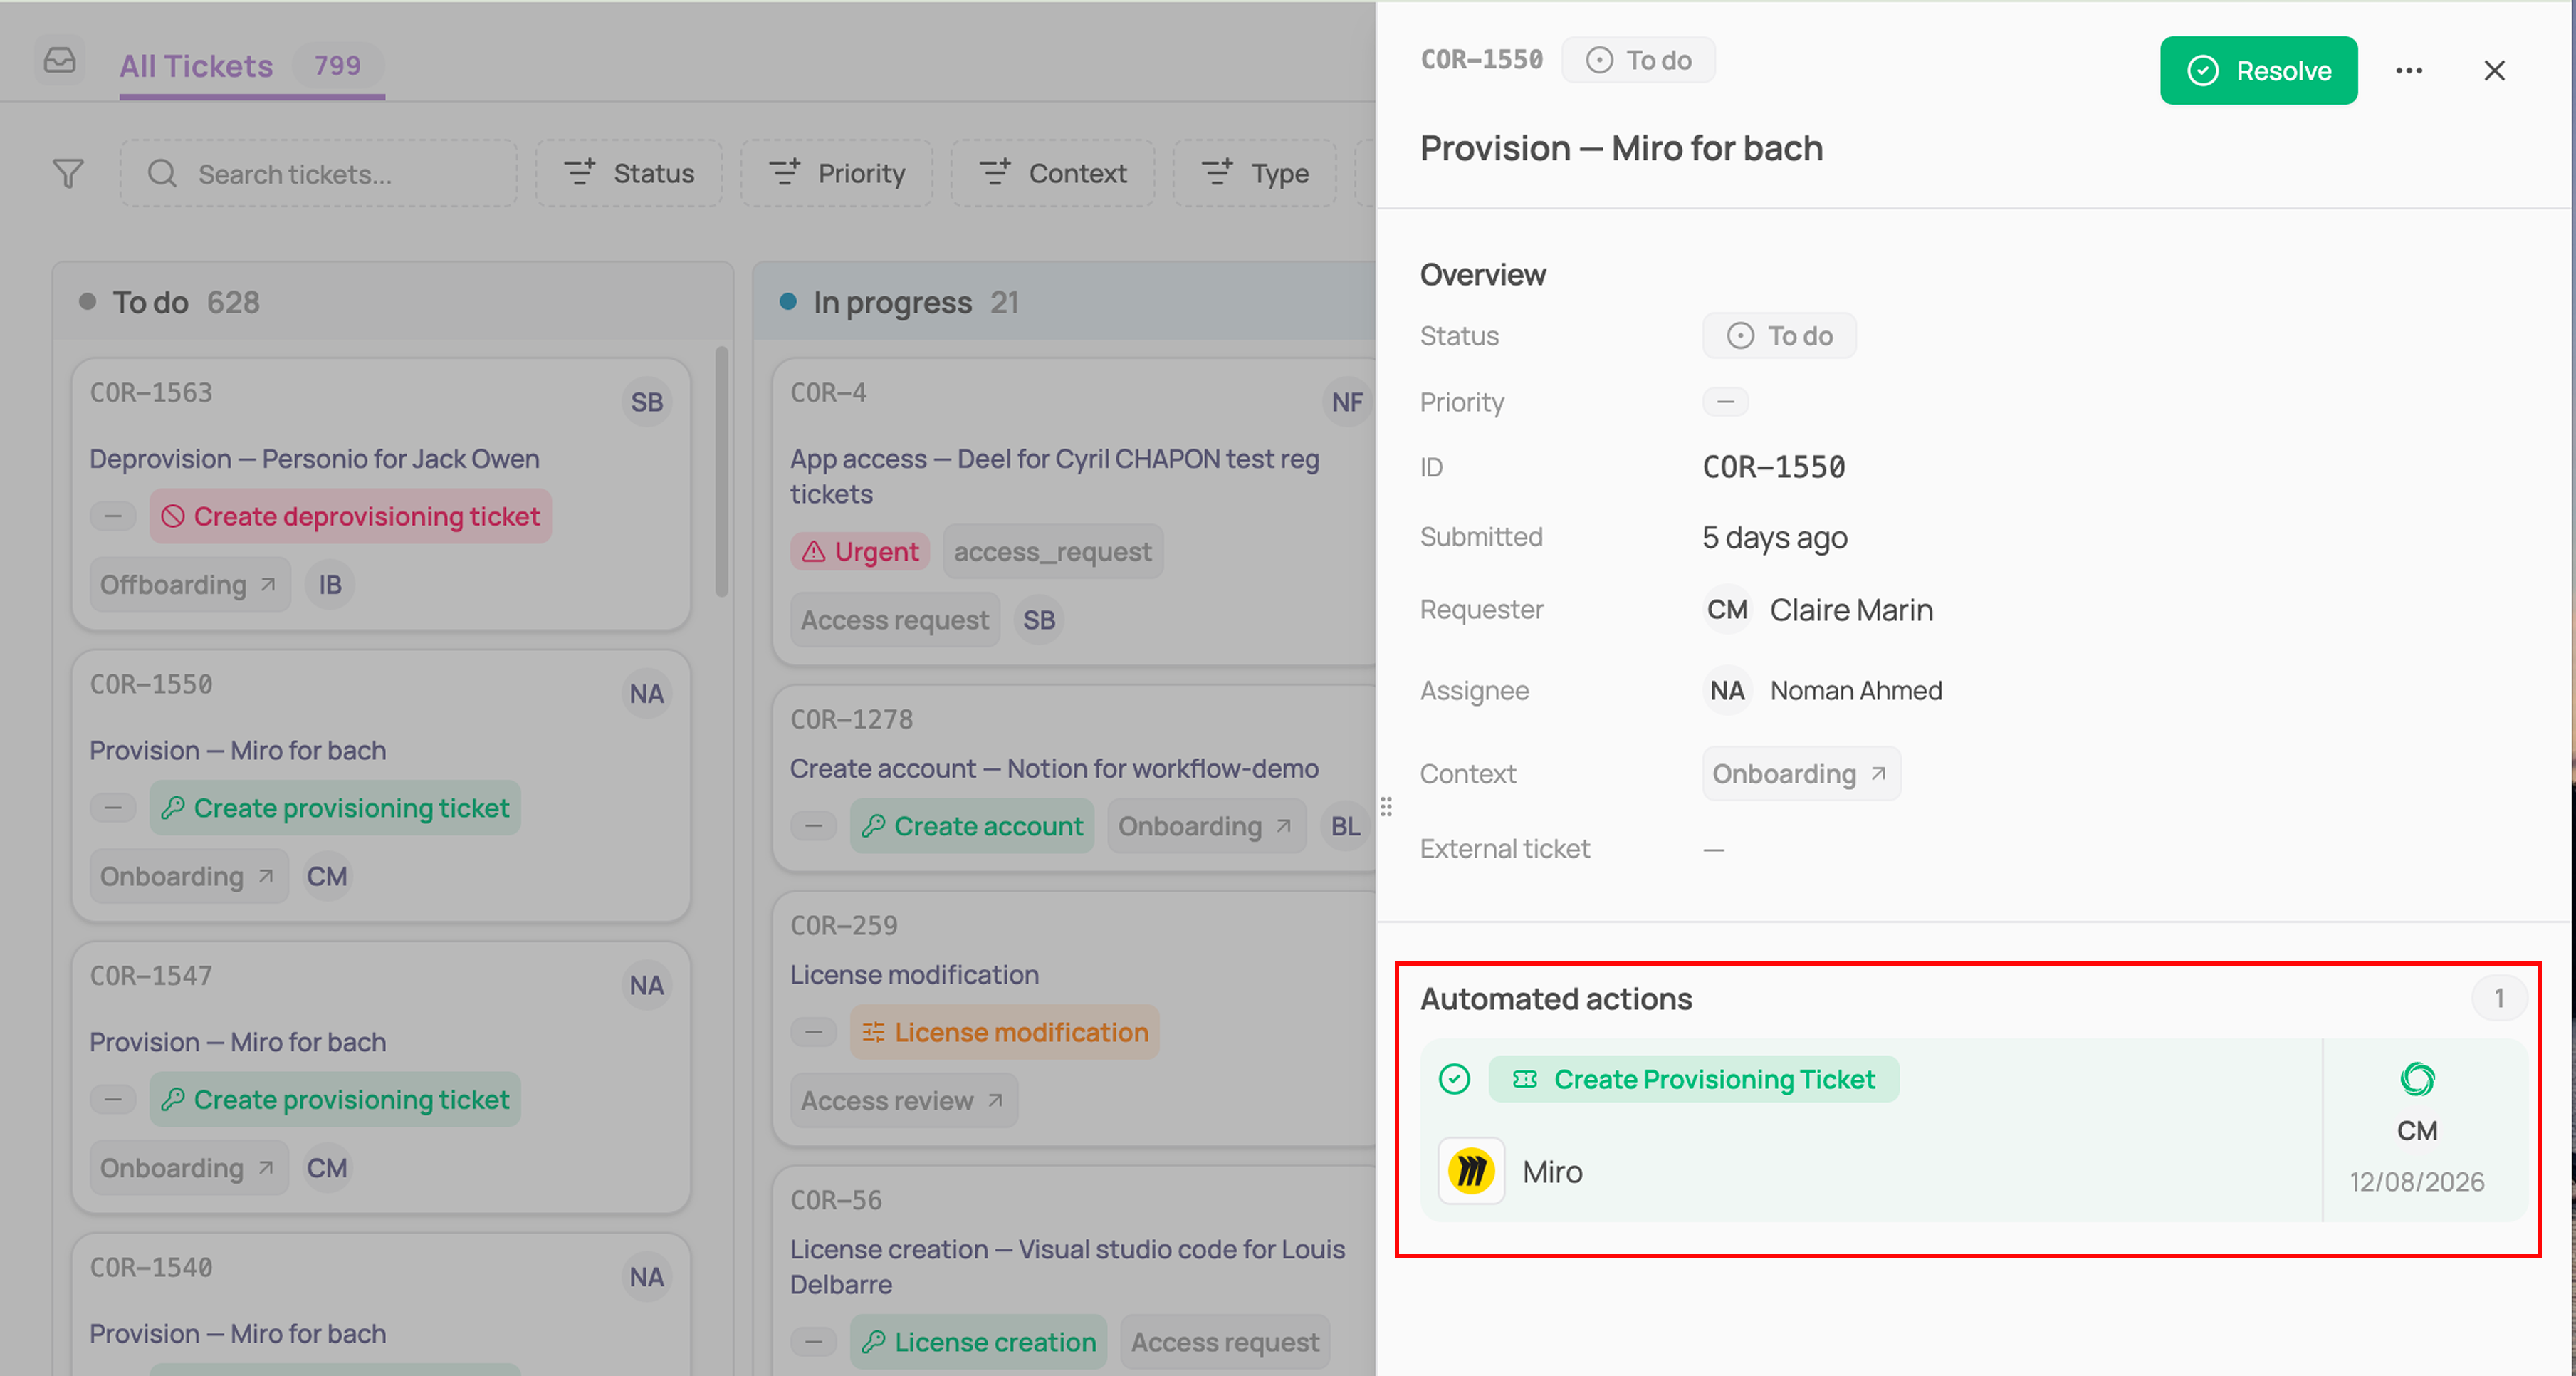
Task: Click the search magnifier icon
Action: (x=162, y=174)
